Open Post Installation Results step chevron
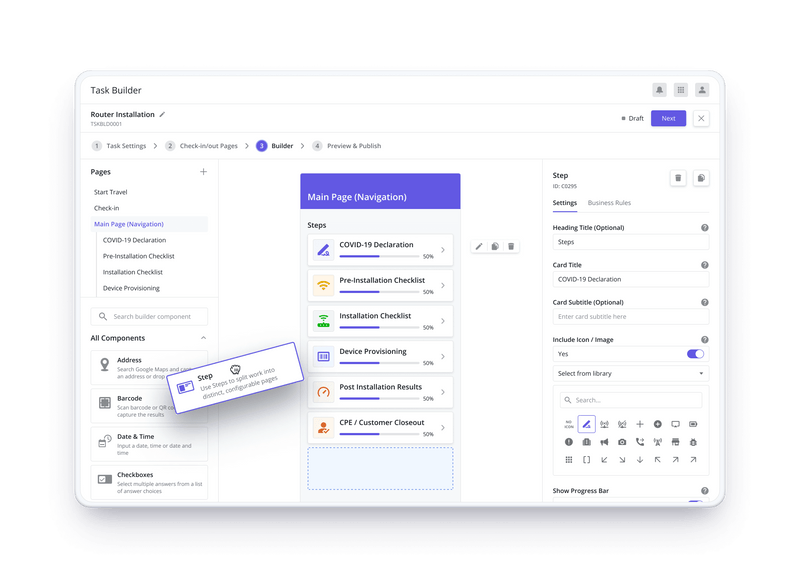 [443, 392]
